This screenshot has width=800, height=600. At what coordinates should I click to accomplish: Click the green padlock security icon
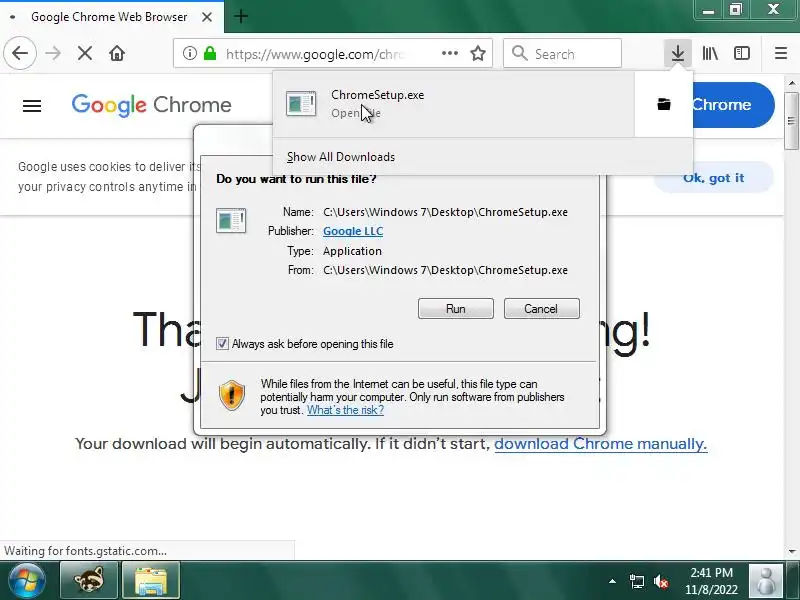pyautogui.click(x=210, y=53)
